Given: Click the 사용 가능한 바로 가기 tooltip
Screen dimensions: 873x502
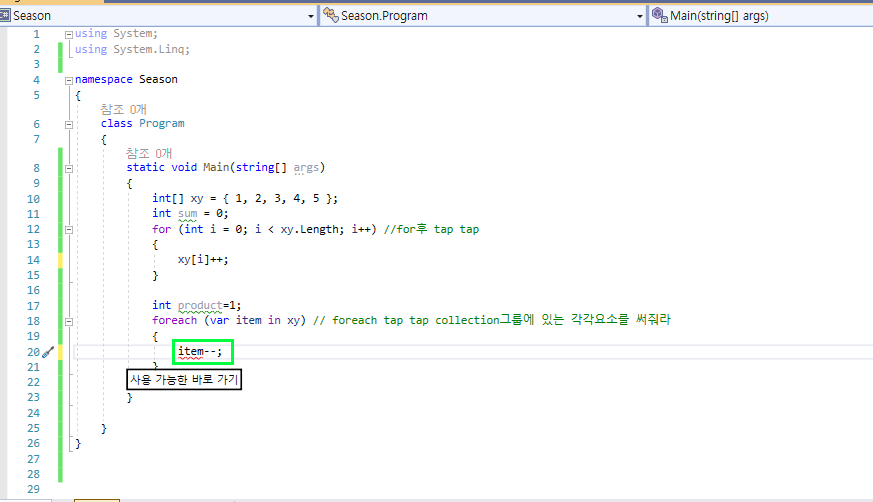Looking at the screenshot, I should 184,380.
